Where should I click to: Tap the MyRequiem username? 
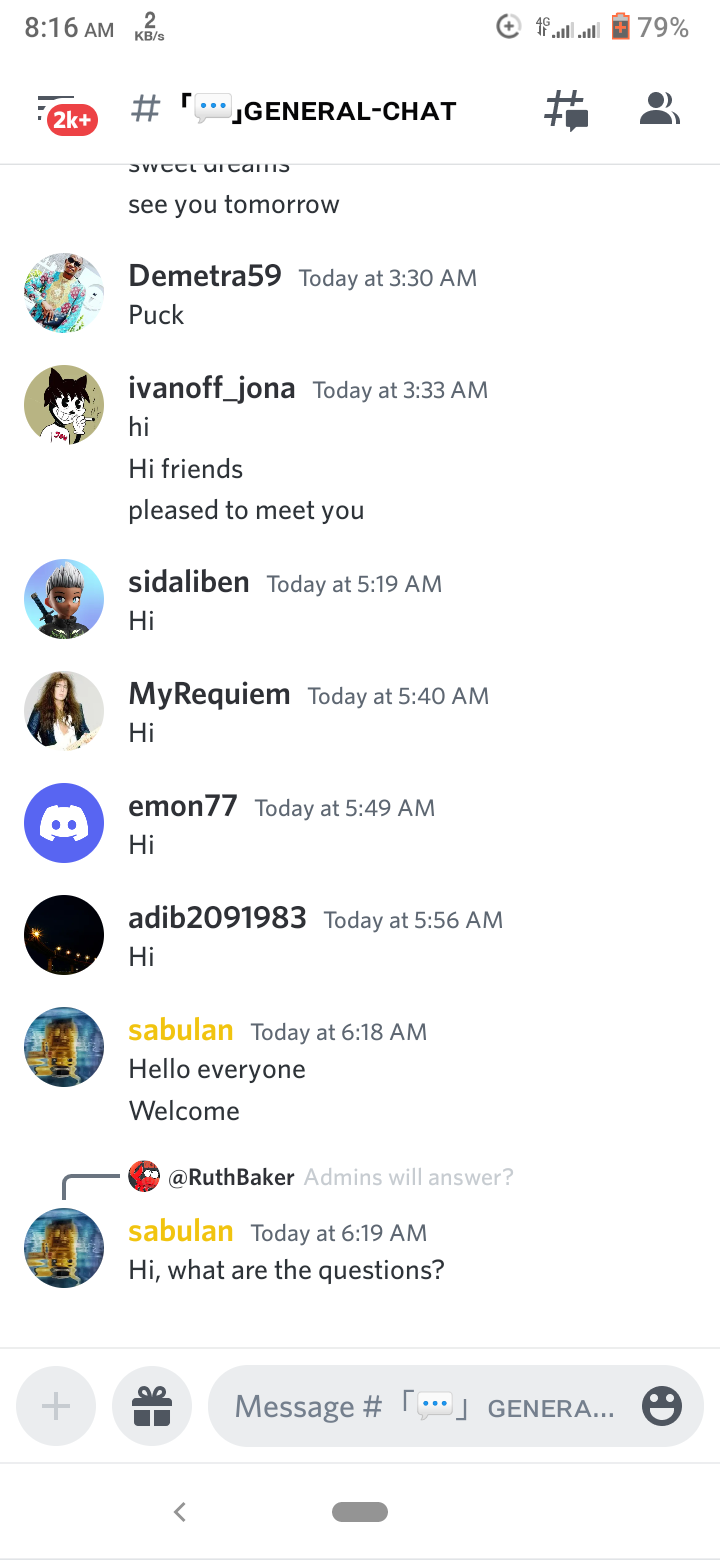coord(210,694)
